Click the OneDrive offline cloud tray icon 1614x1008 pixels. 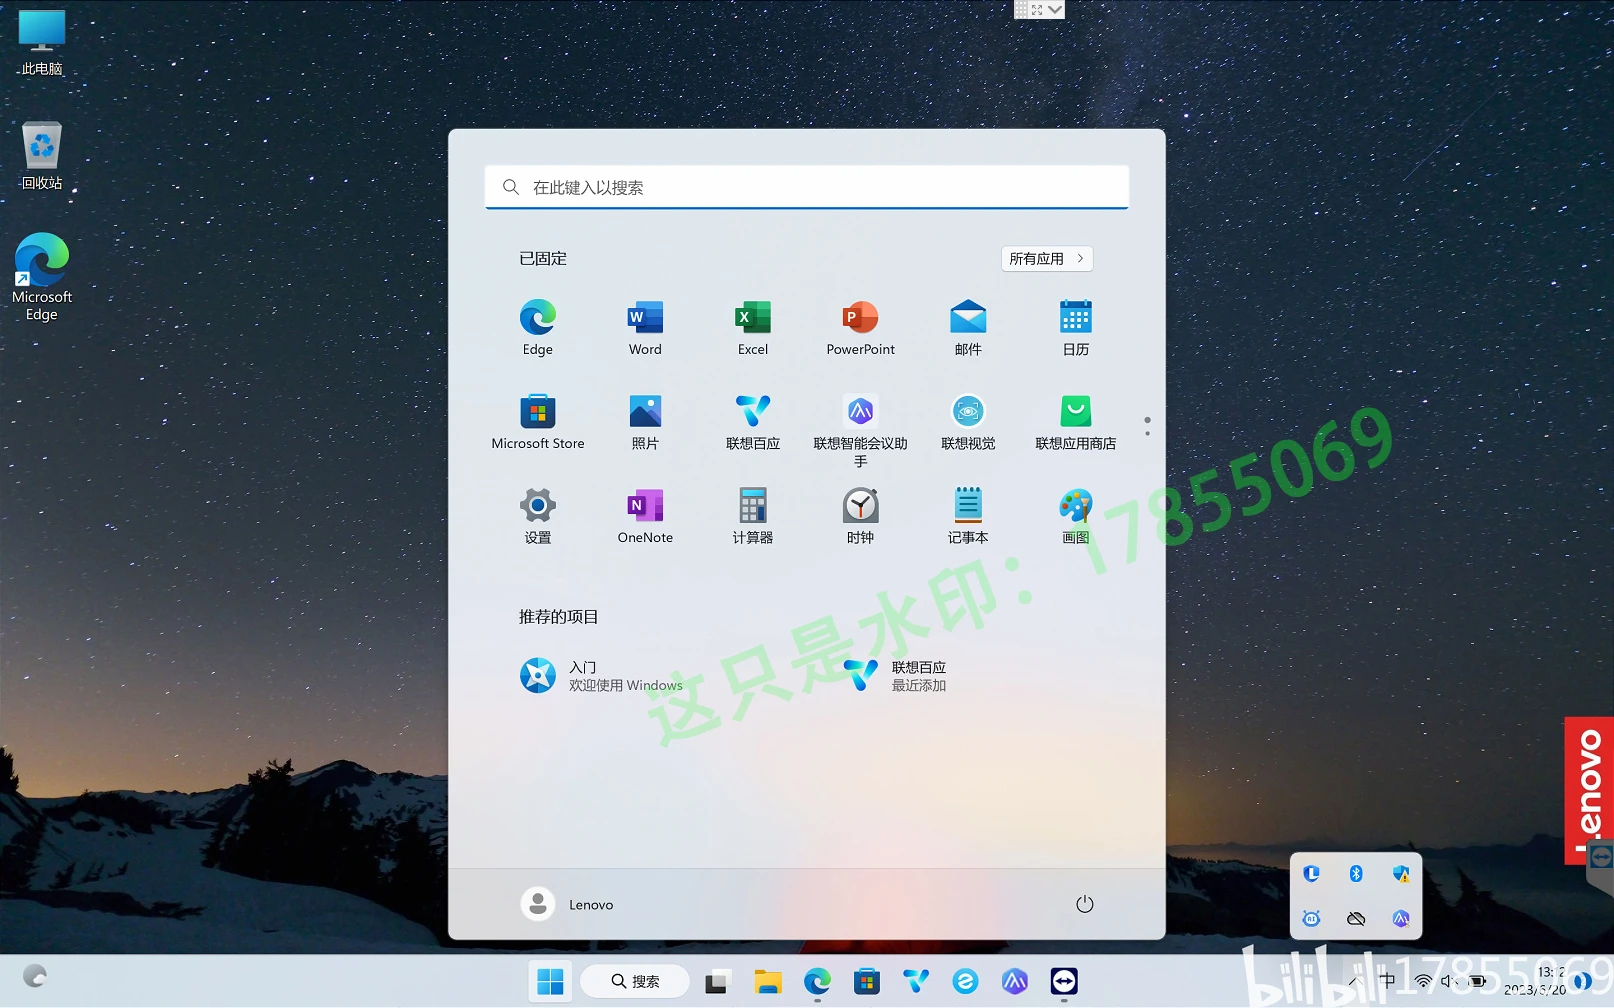tap(1356, 918)
